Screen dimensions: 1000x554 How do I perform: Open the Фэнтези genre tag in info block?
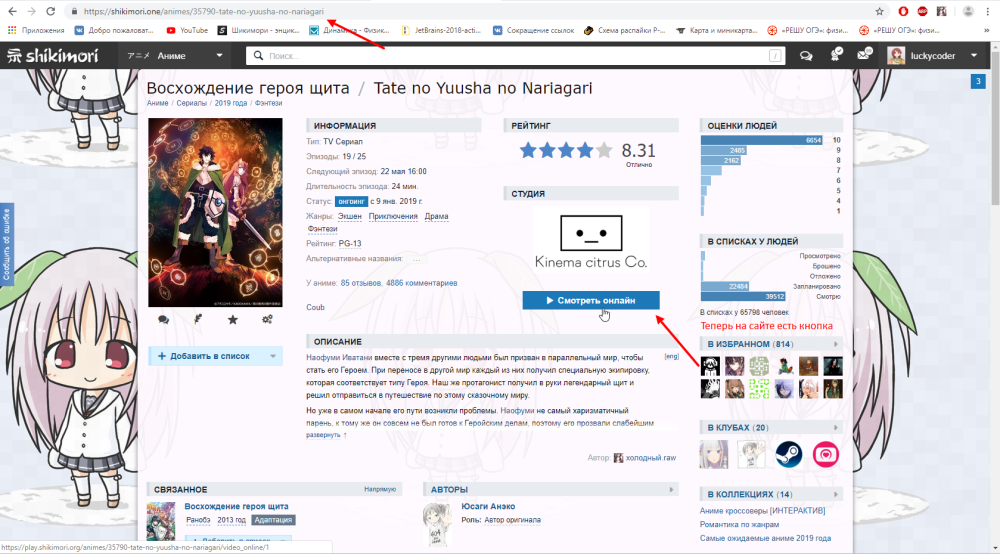point(322,229)
